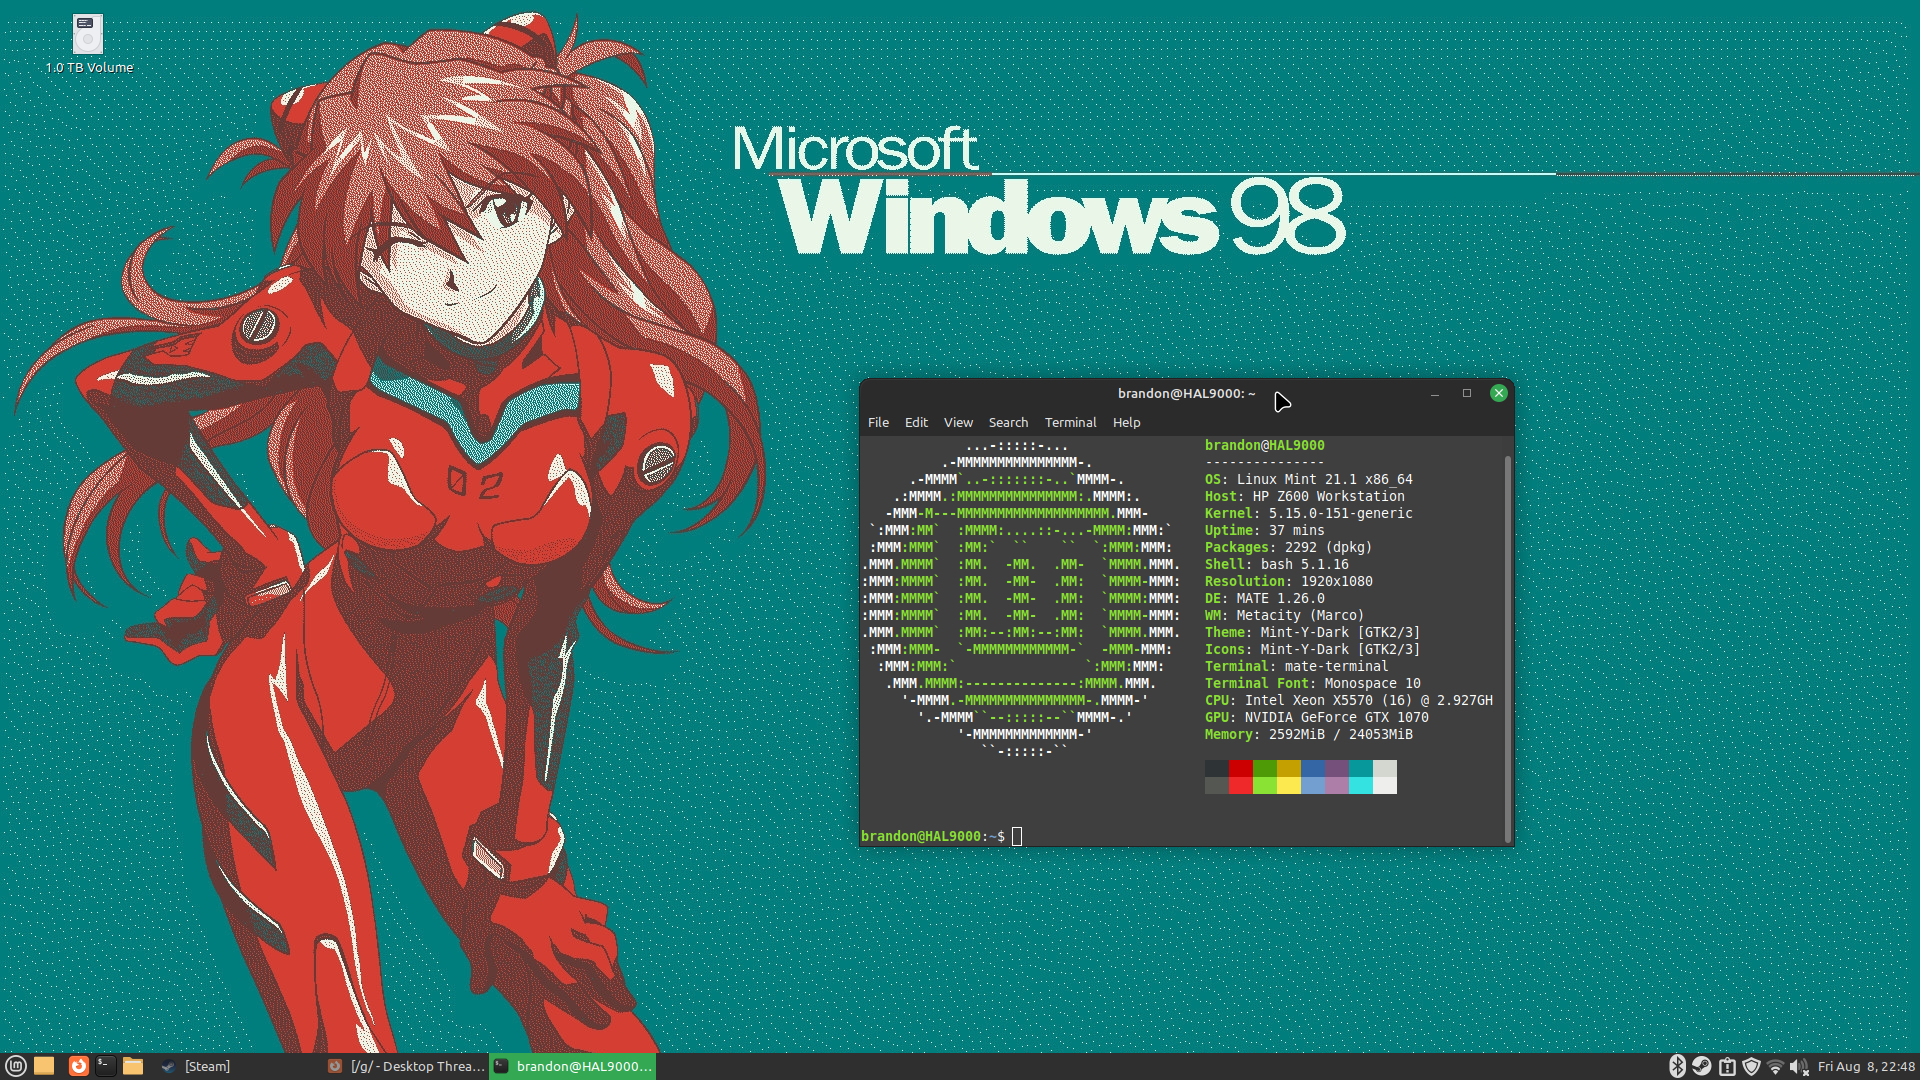Click the 'WM: Metacity (Marco)' line
The image size is (1920, 1080).
pos(1284,616)
